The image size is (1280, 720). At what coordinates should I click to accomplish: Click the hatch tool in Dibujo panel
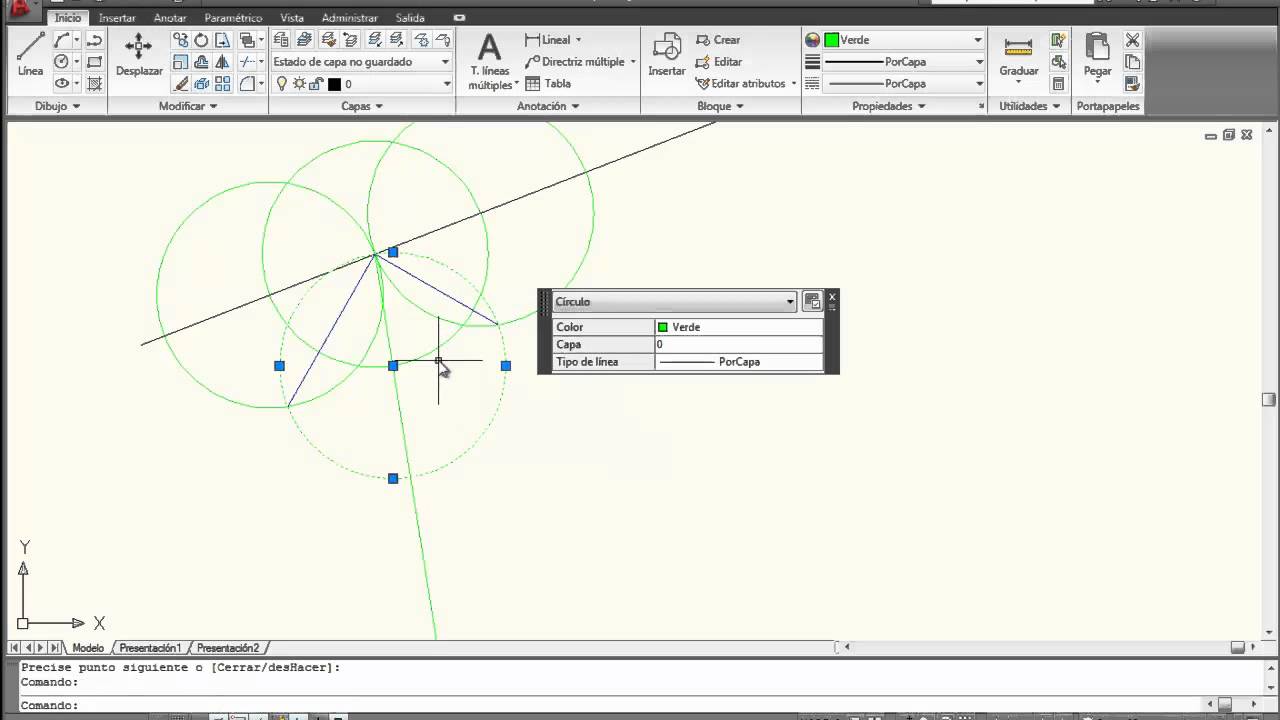tap(94, 84)
